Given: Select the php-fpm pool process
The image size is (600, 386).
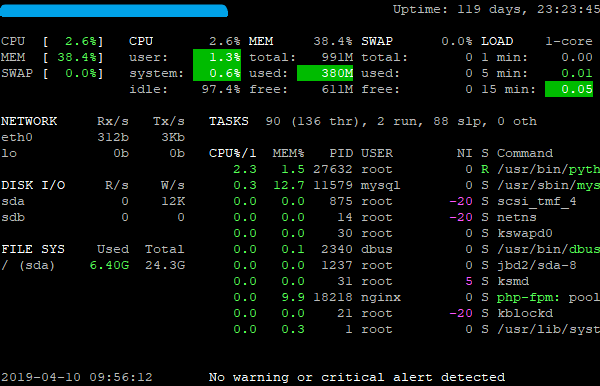Looking at the screenshot, I should pos(416,298).
